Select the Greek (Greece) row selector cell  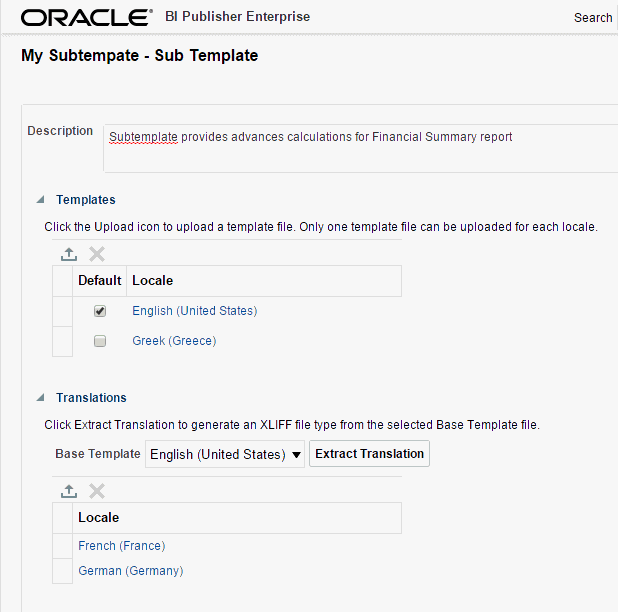(x=62, y=341)
